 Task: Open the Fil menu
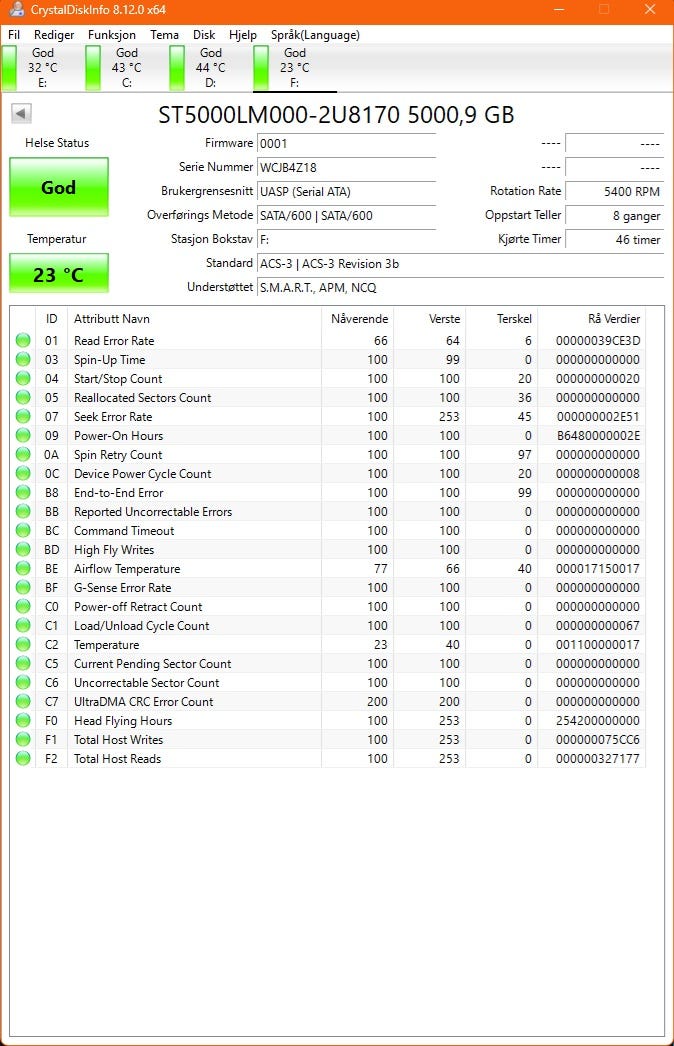(x=14, y=35)
